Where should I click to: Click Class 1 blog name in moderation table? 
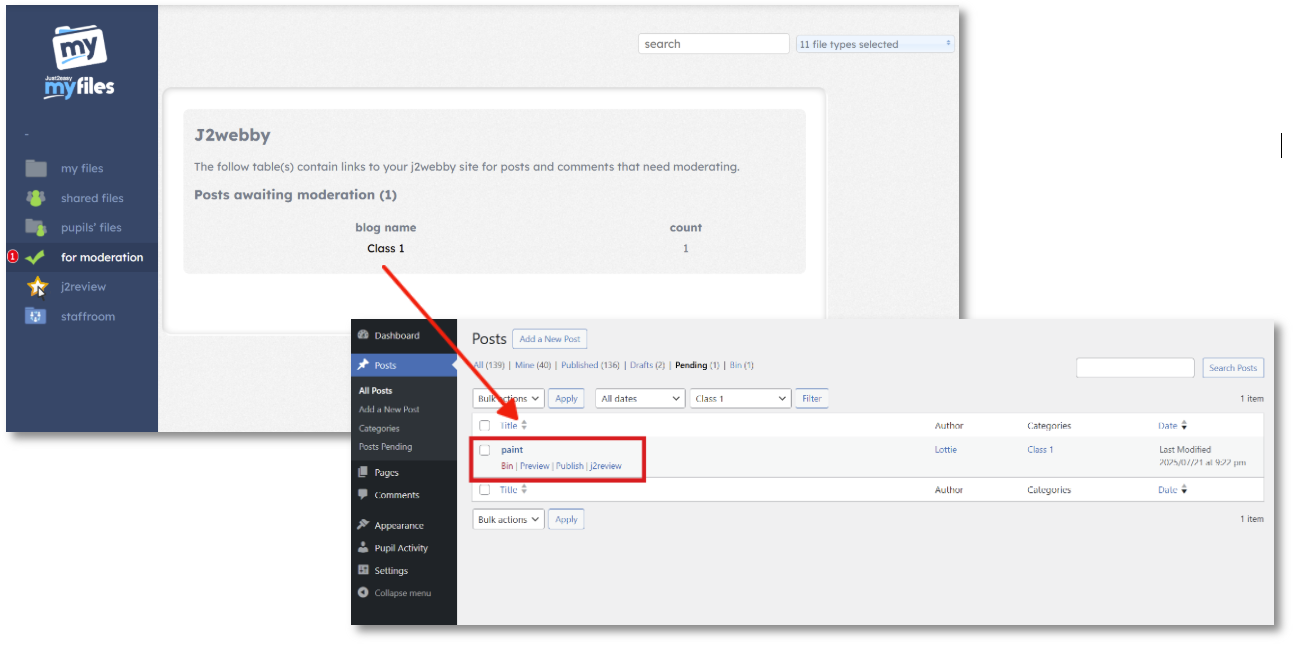point(386,249)
